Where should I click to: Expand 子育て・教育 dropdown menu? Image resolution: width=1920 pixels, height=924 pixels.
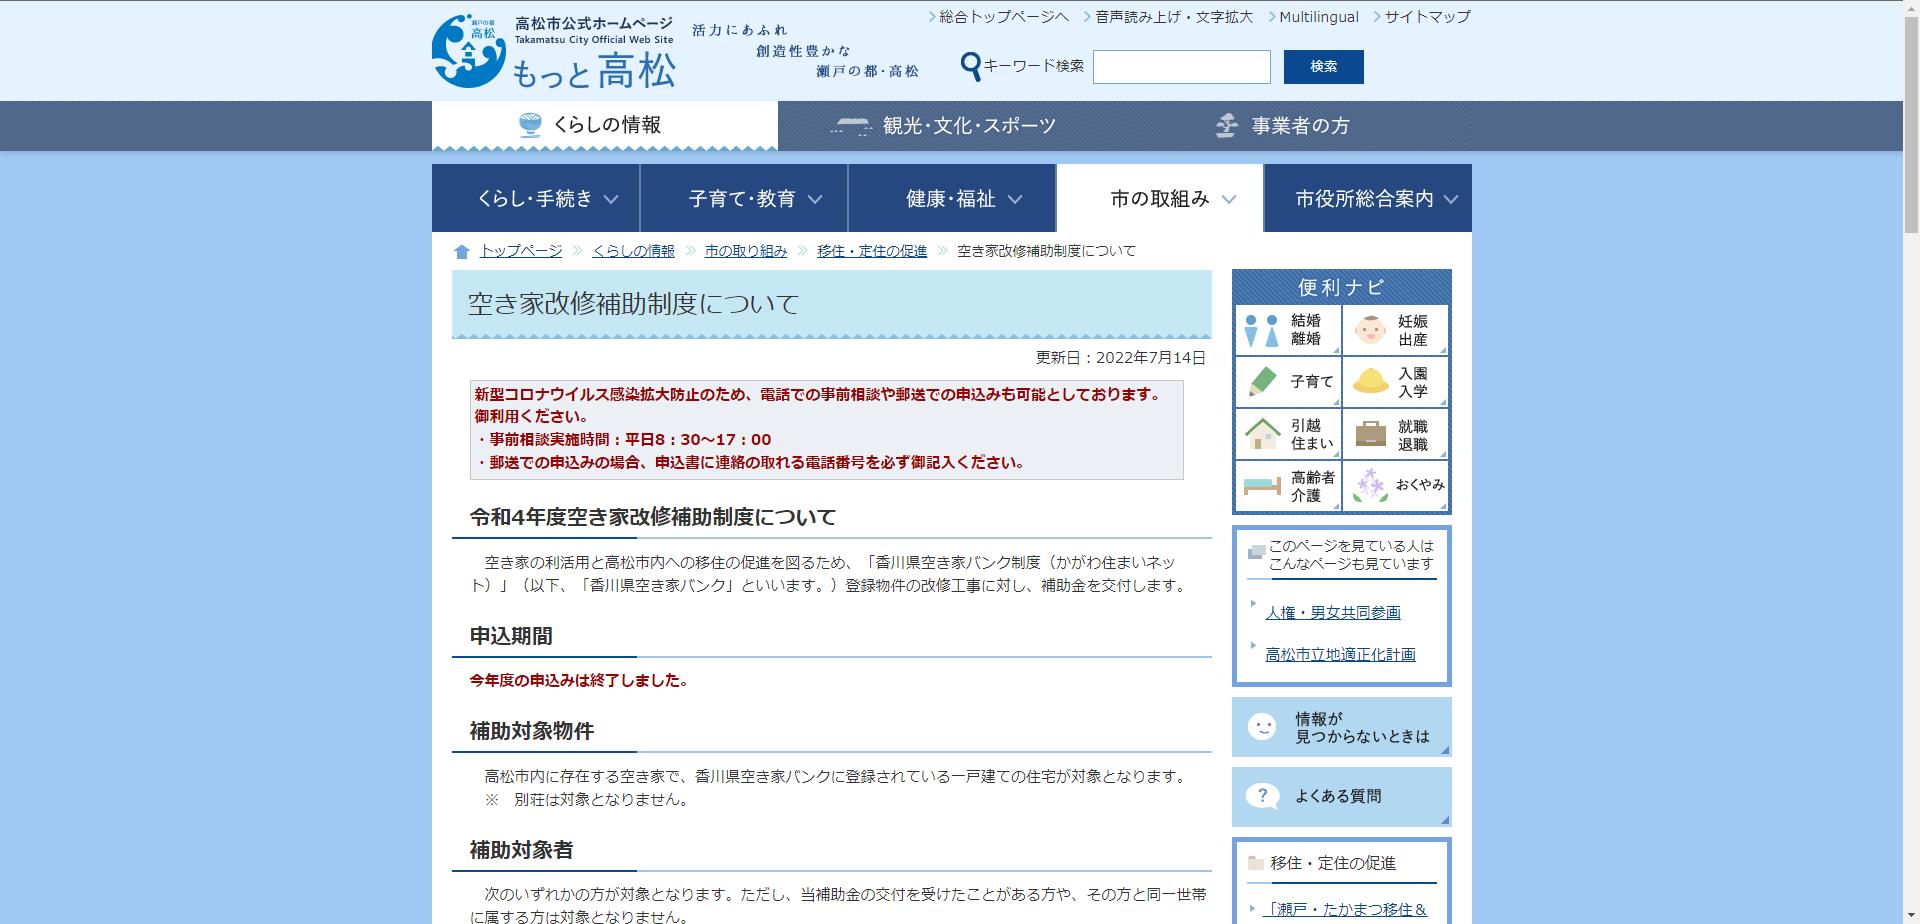(744, 198)
